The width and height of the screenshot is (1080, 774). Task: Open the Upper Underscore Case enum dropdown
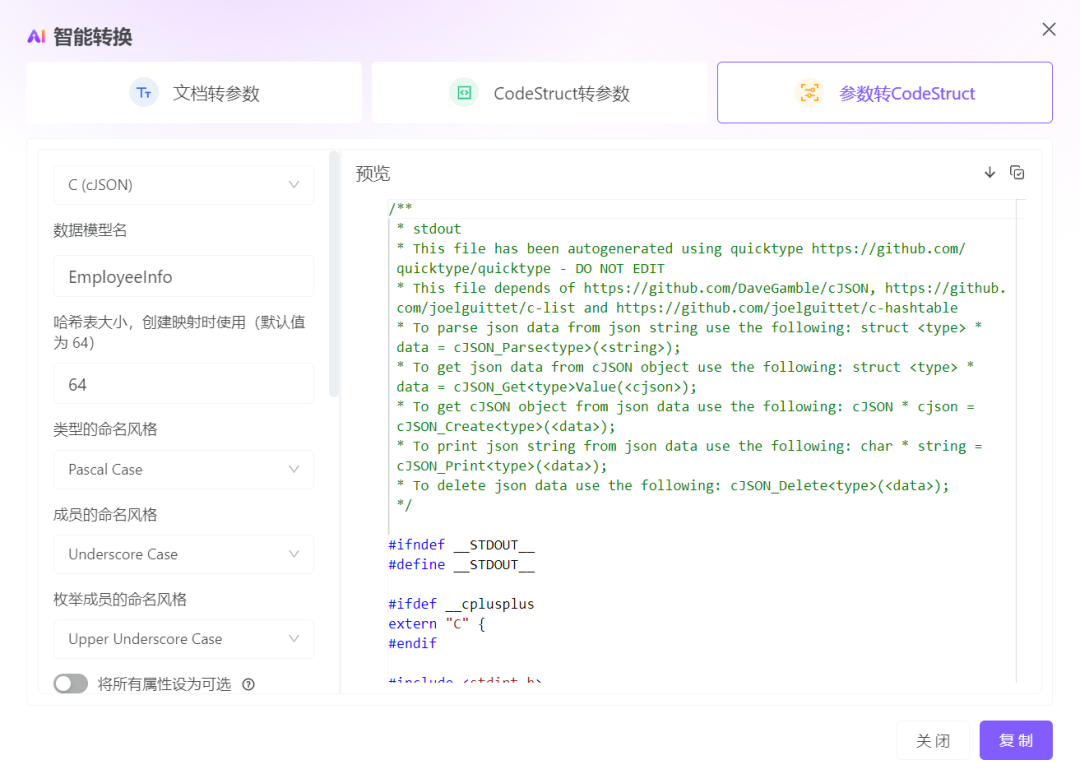tap(183, 639)
